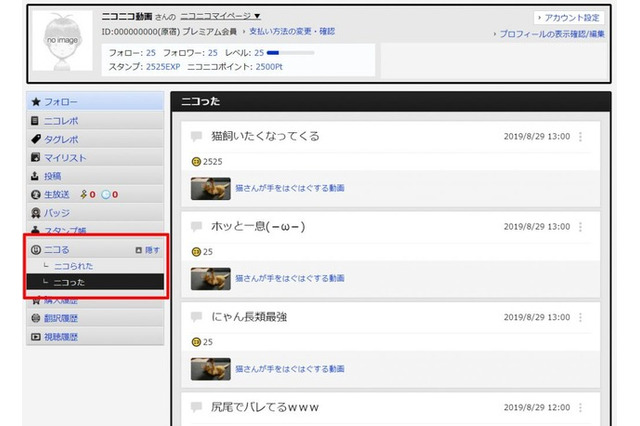Screen dimensions: 640x426
Task: Open video thumbnail under にゃん長類最強
Action: point(211,369)
